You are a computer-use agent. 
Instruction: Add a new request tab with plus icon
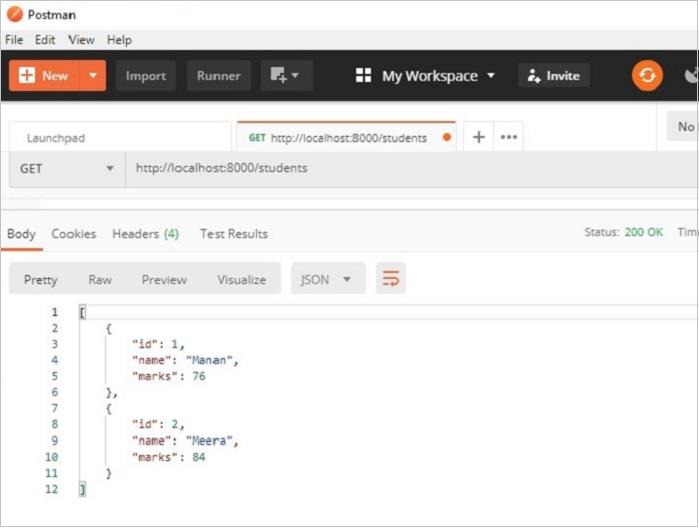478,137
